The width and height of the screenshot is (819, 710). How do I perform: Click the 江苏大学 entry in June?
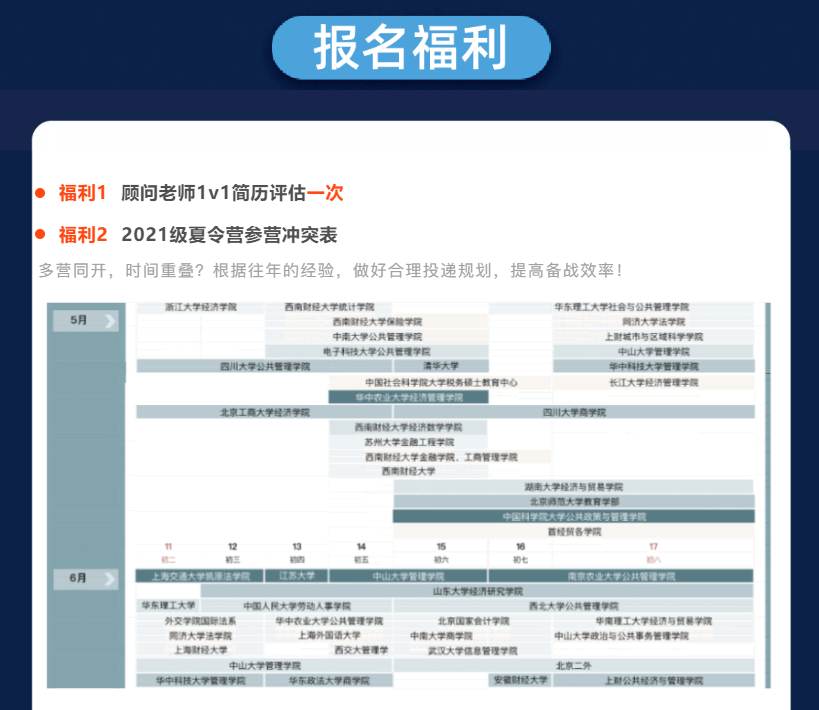(x=296, y=576)
